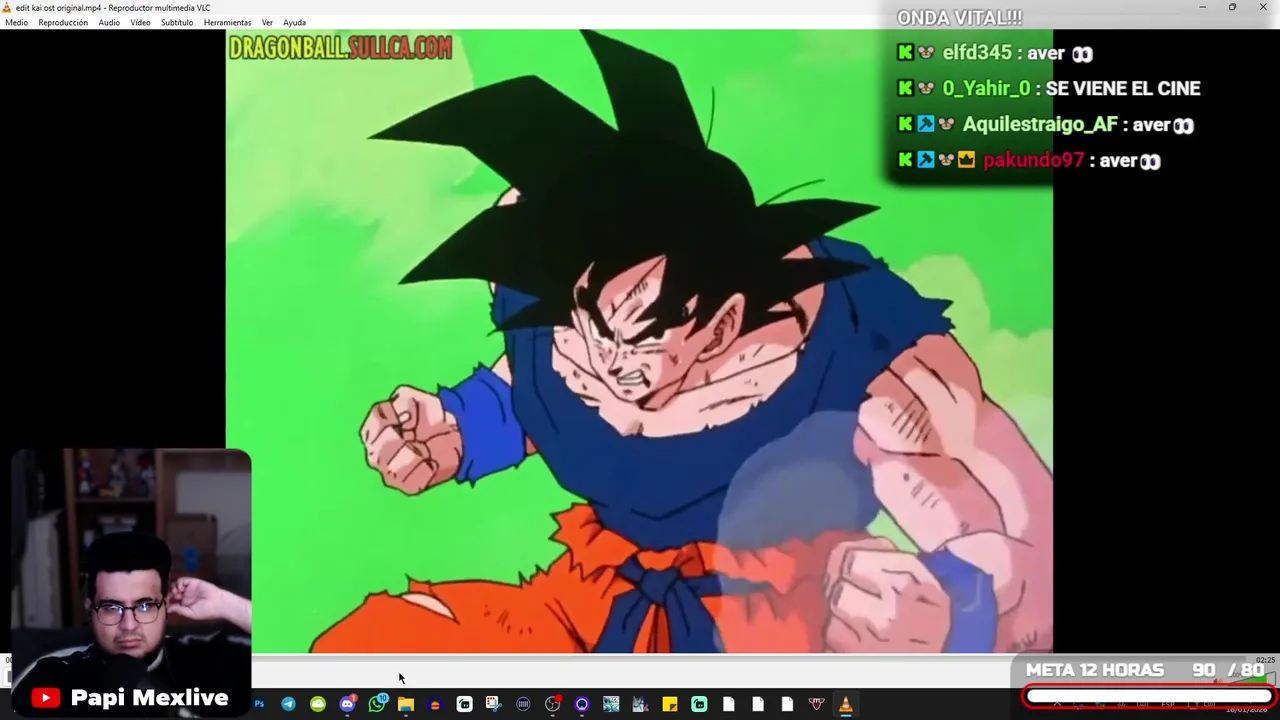Open the Vídeo menu
The image size is (1280, 720).
pos(140,22)
